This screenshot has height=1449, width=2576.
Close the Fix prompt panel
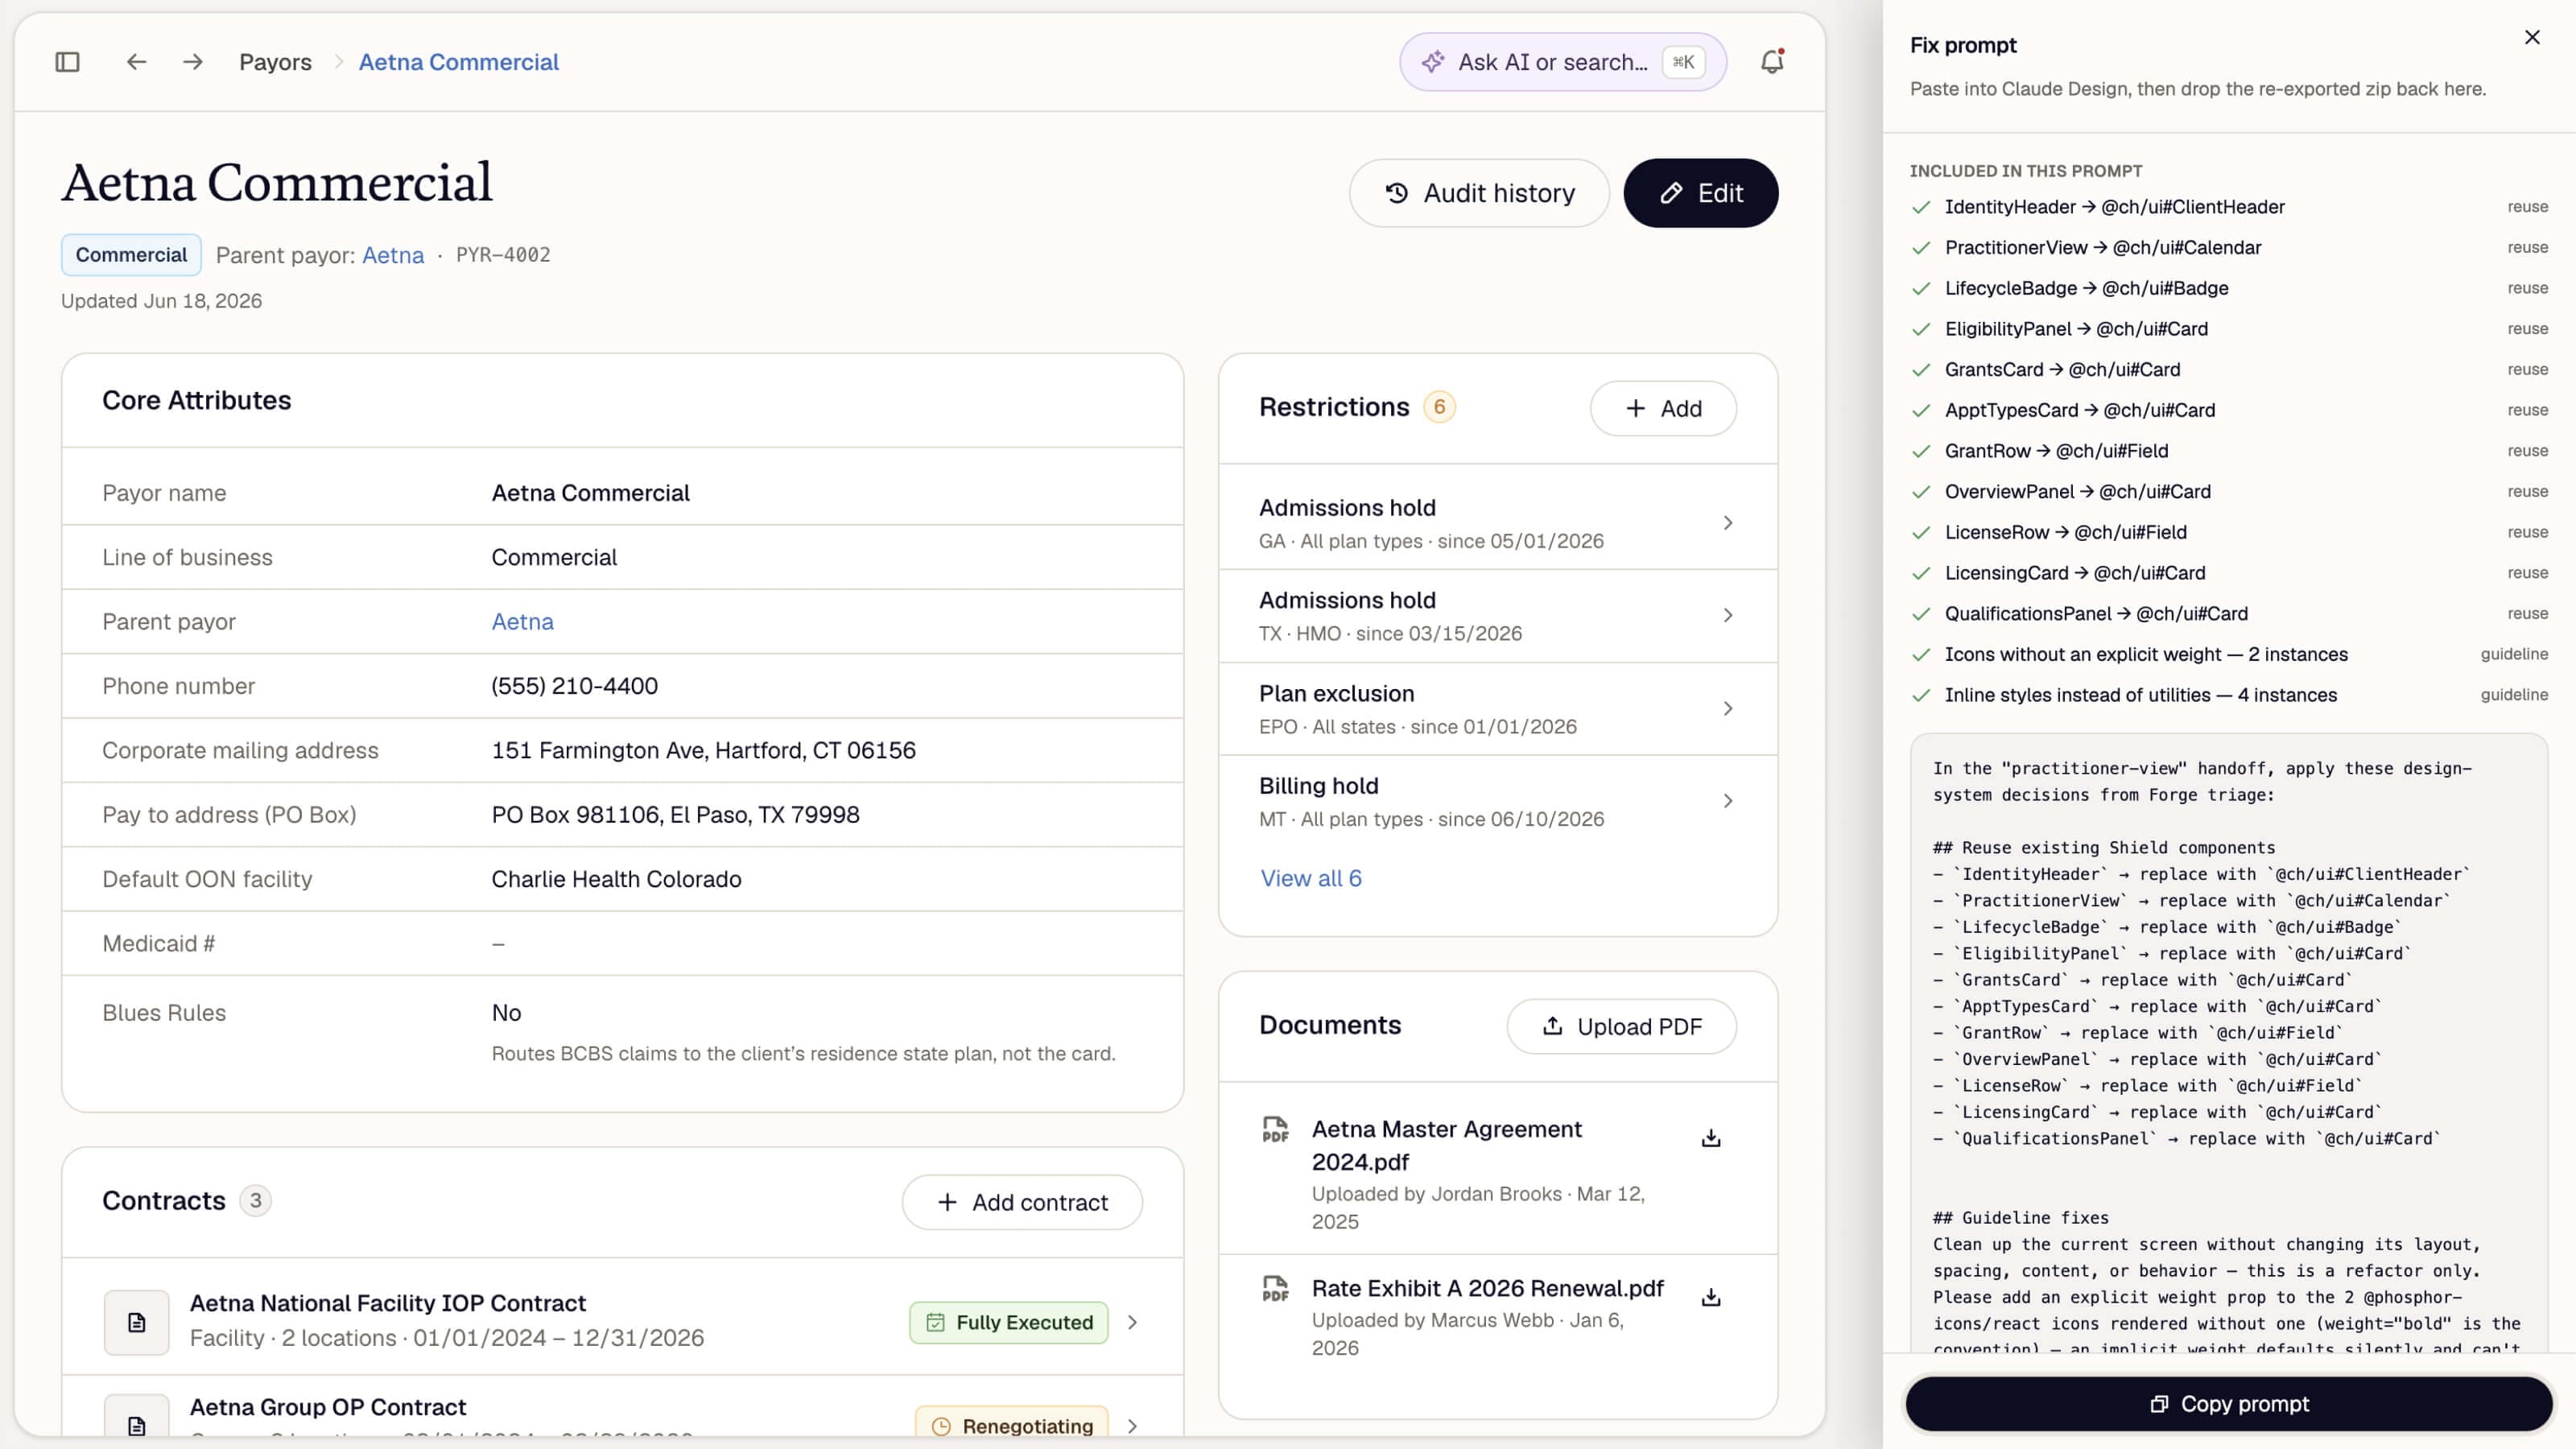[x=2532, y=37]
